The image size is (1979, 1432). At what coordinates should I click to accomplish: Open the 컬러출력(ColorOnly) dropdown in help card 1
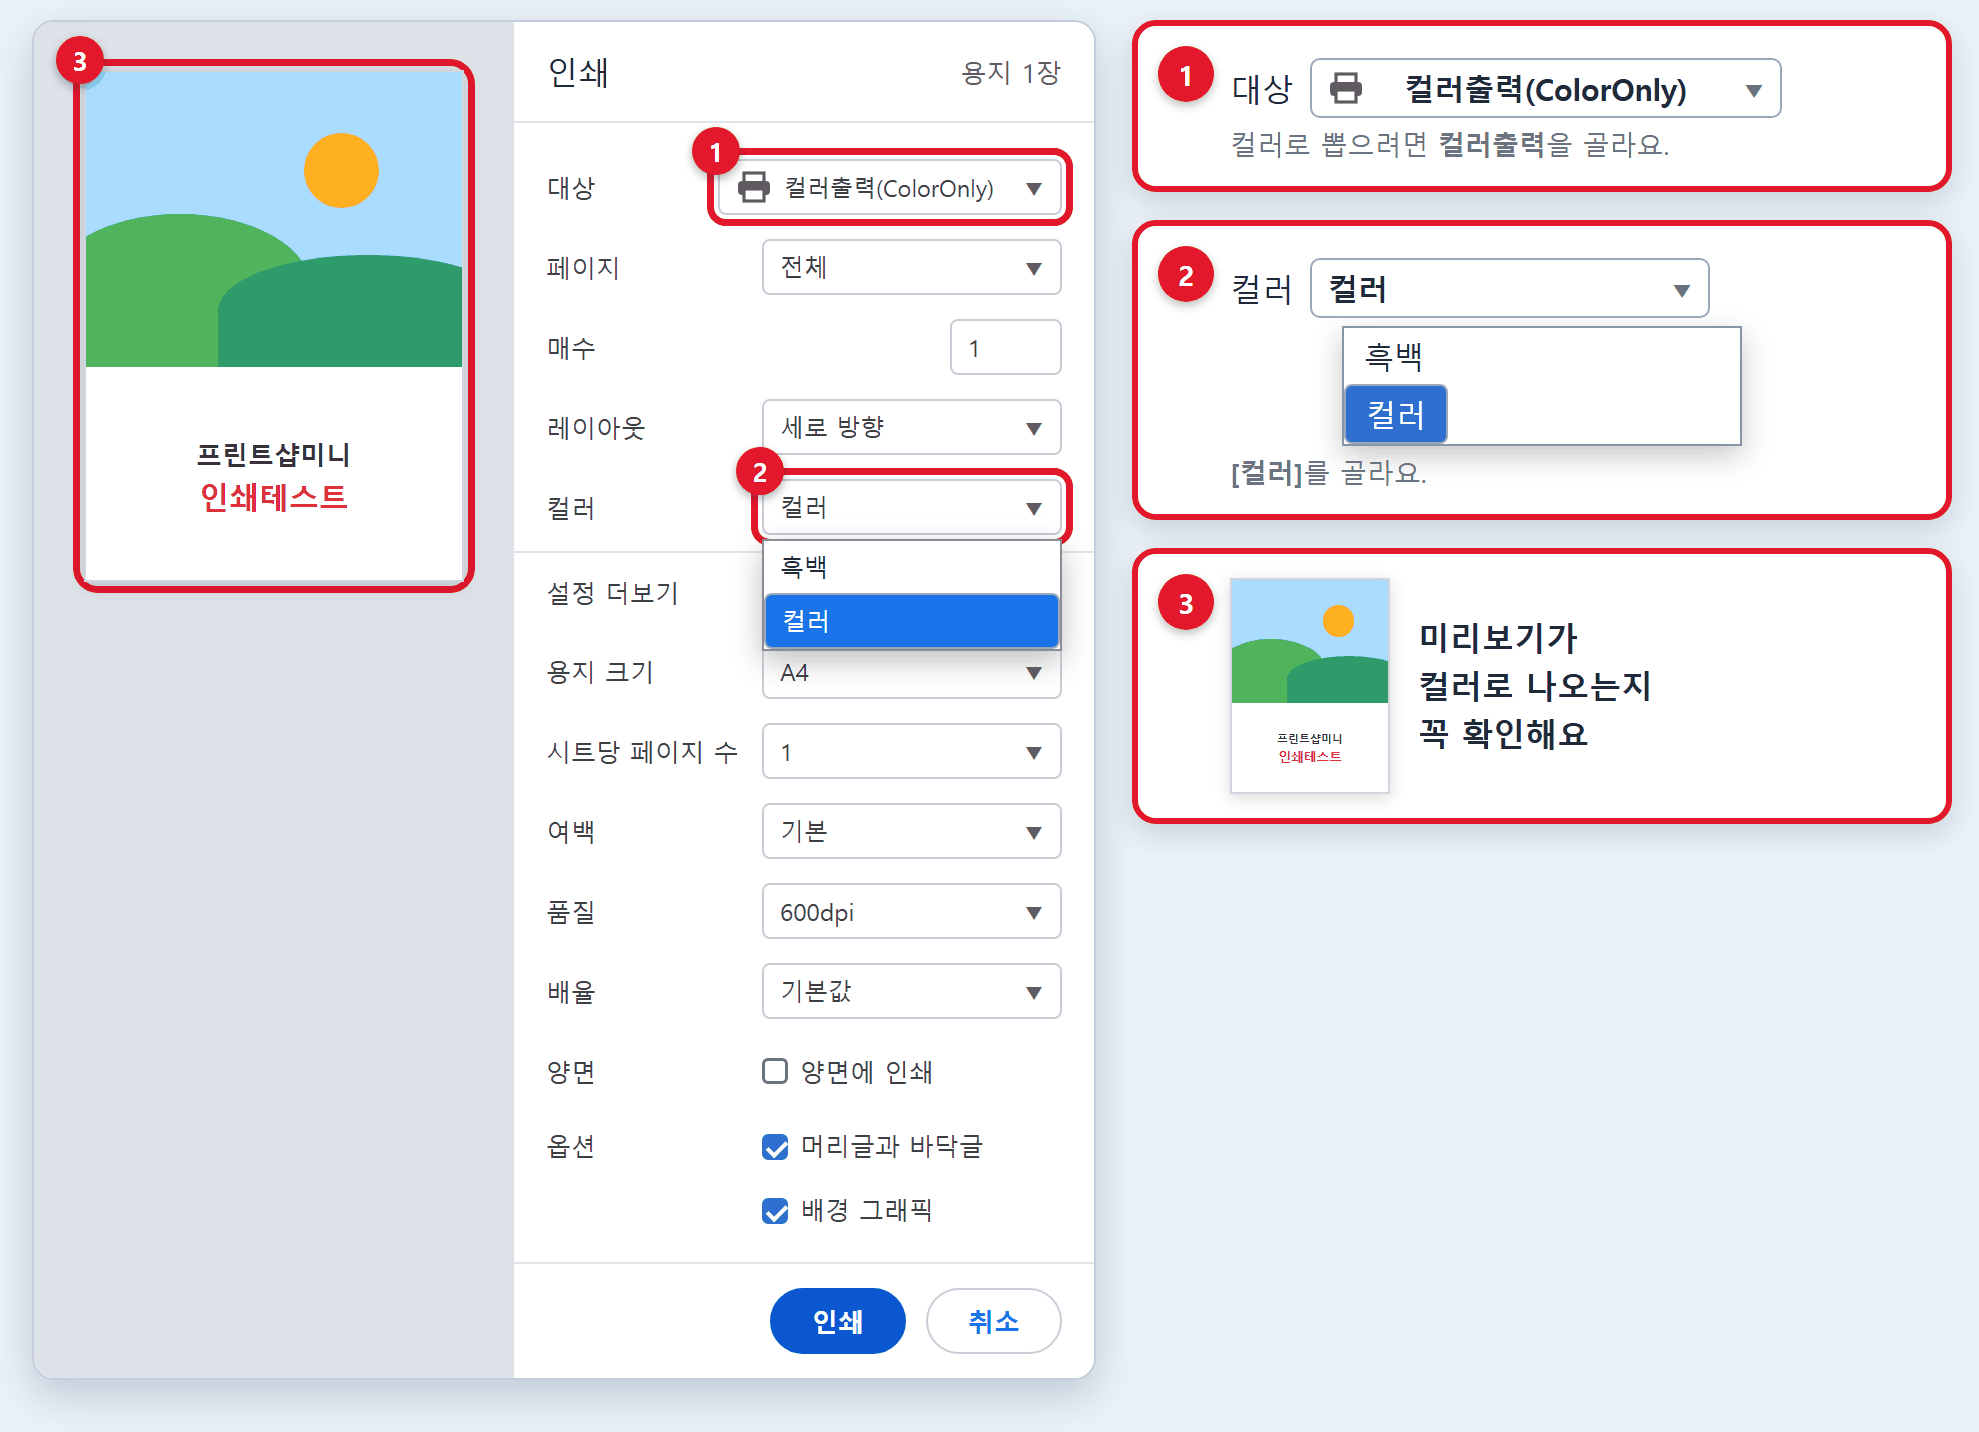(x=1545, y=88)
